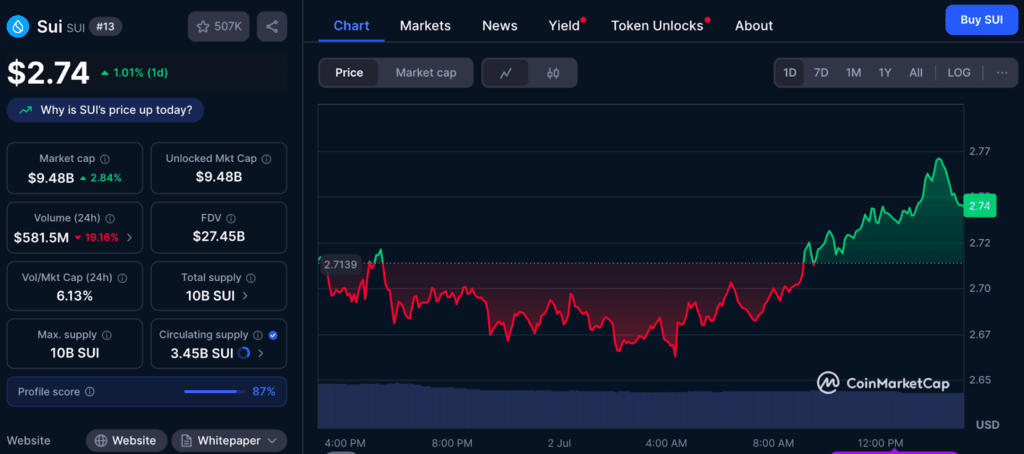This screenshot has width=1024, height=454.
Task: Click info icon beside Profile score
Action: click(90, 392)
